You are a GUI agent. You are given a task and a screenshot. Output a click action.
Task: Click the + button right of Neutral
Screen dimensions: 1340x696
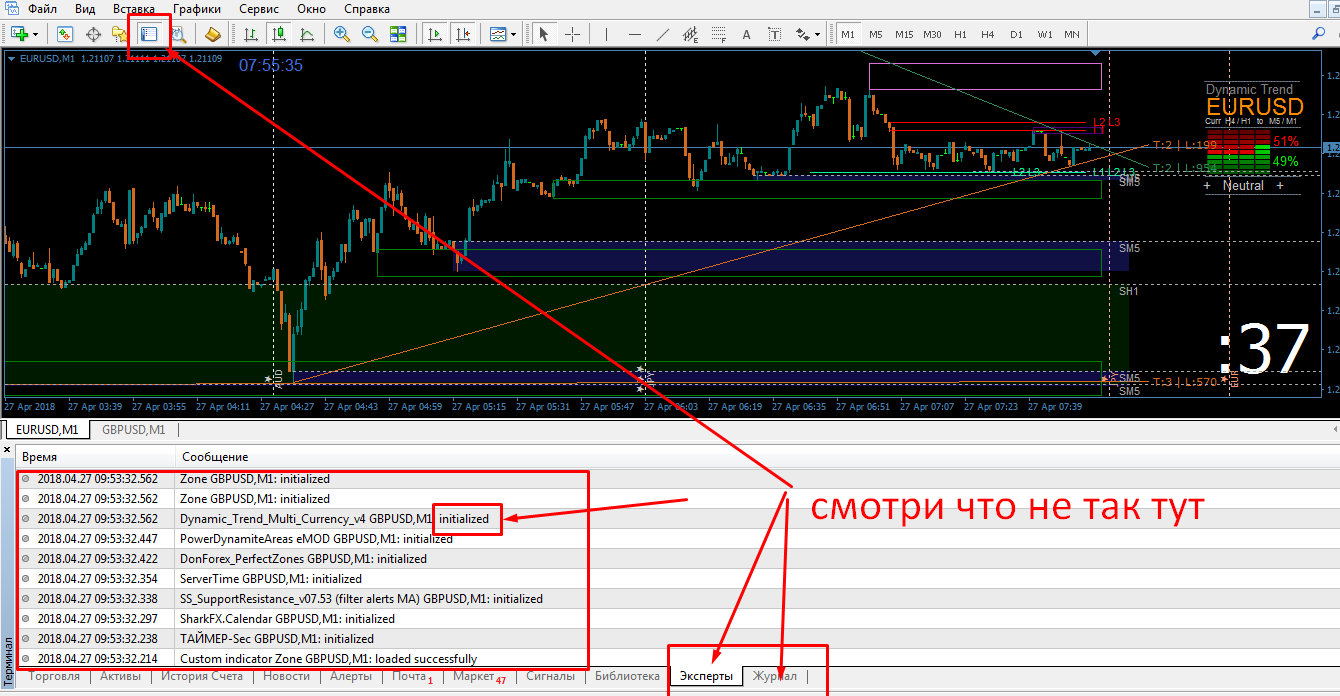[1278, 185]
